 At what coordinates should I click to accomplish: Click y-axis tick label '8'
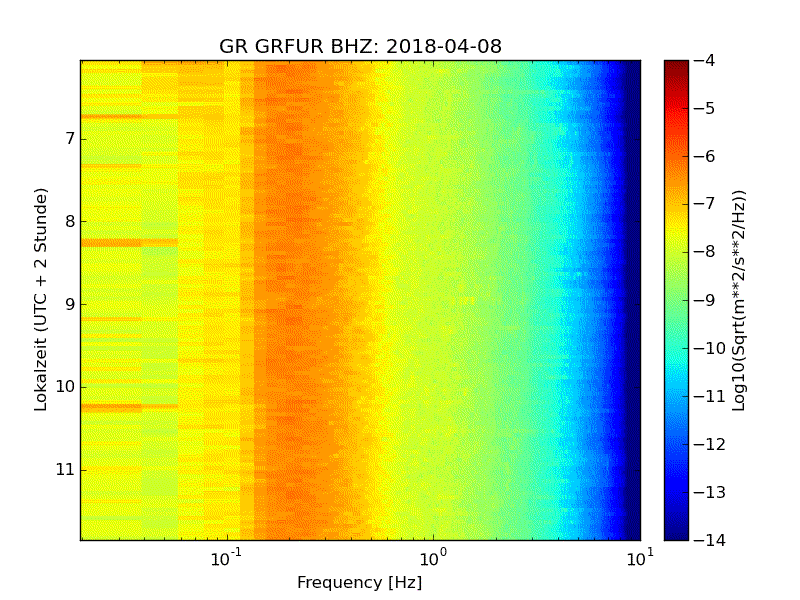click(70, 221)
